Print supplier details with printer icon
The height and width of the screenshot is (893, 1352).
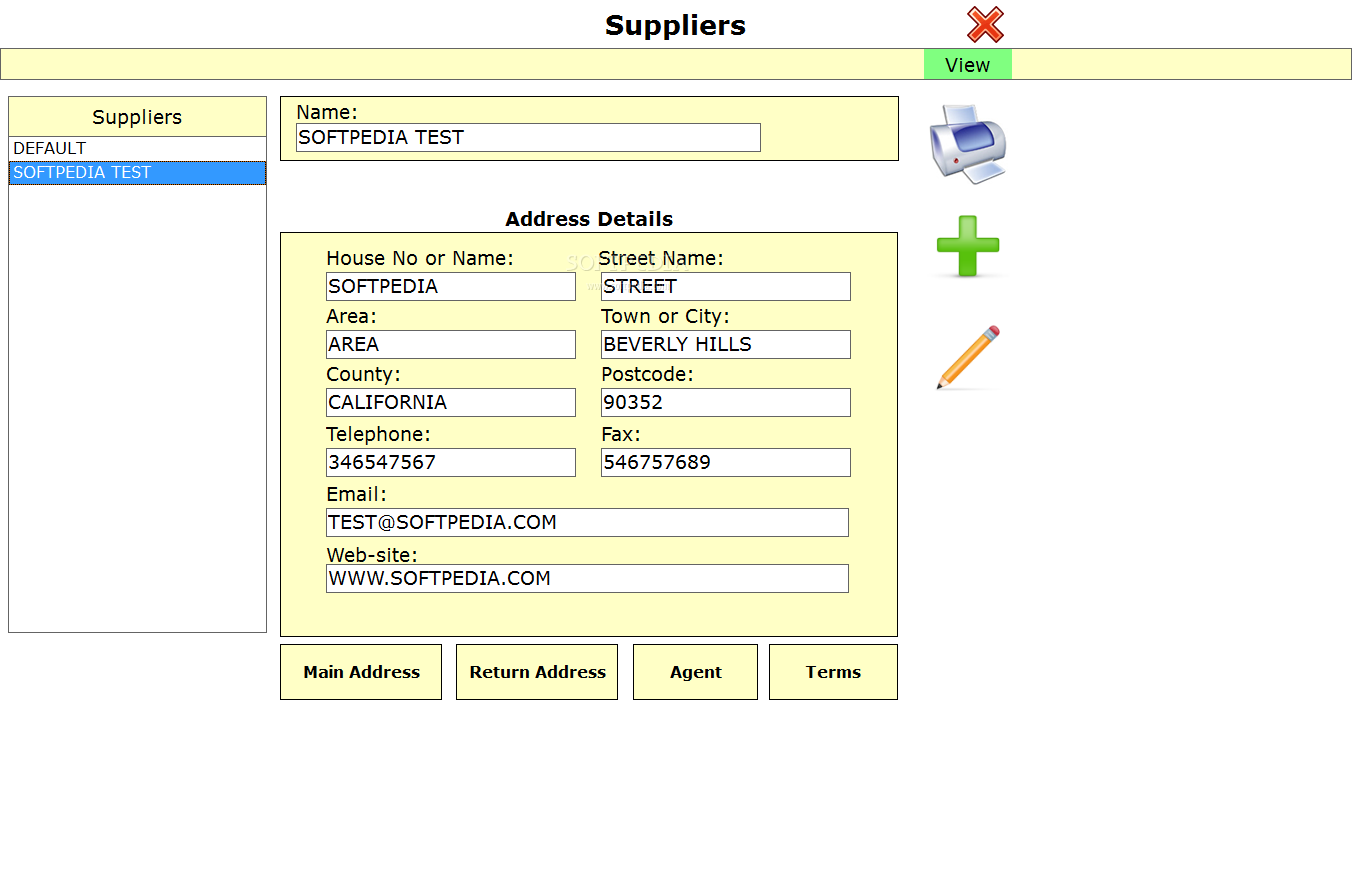point(967,144)
